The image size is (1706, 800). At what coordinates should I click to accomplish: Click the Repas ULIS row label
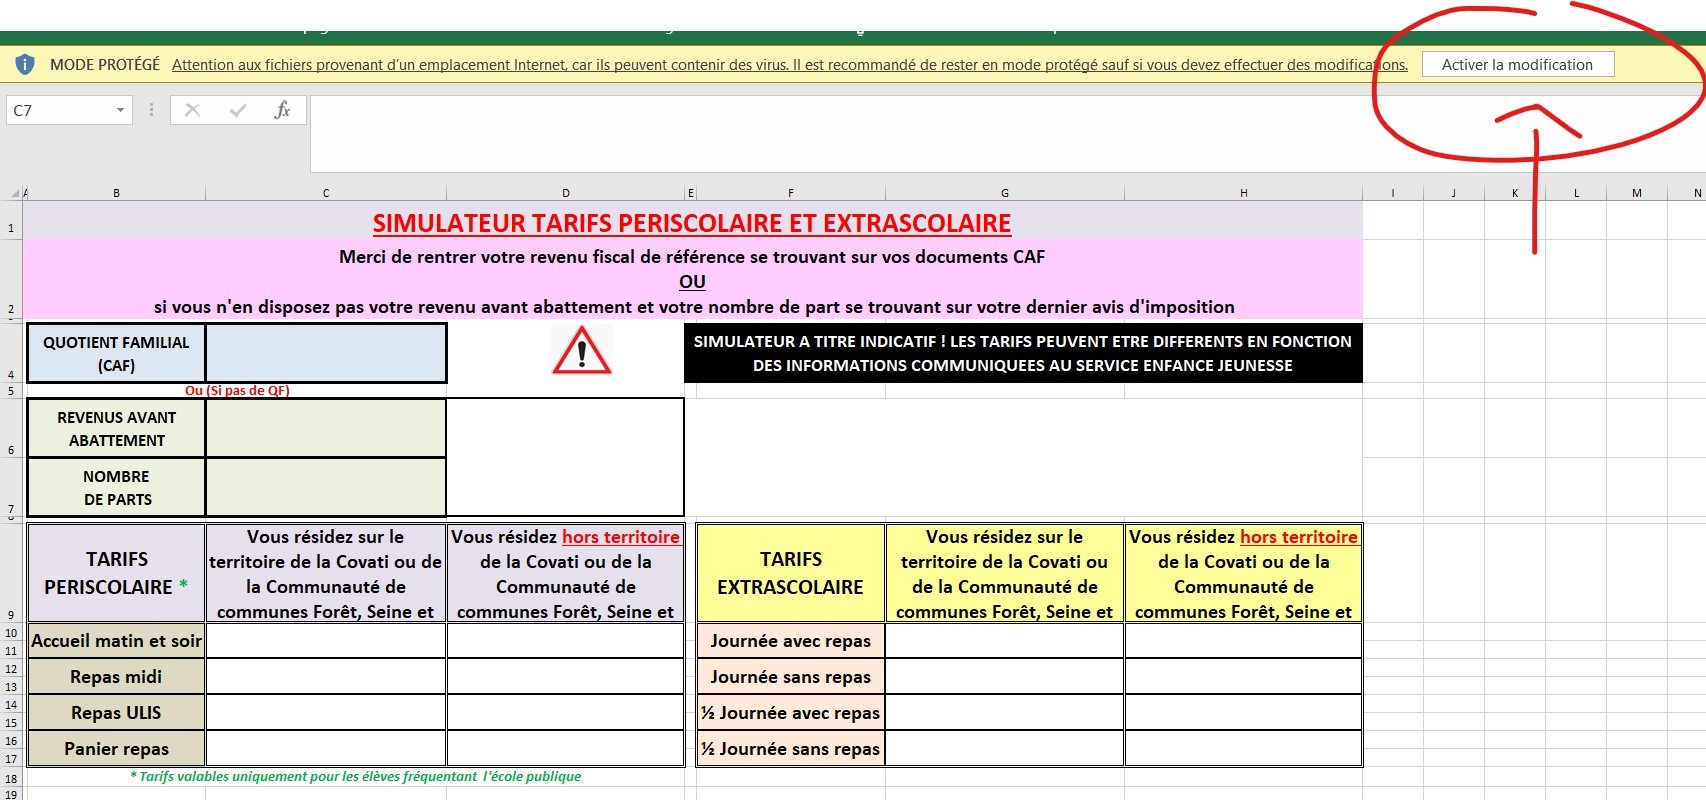click(116, 713)
